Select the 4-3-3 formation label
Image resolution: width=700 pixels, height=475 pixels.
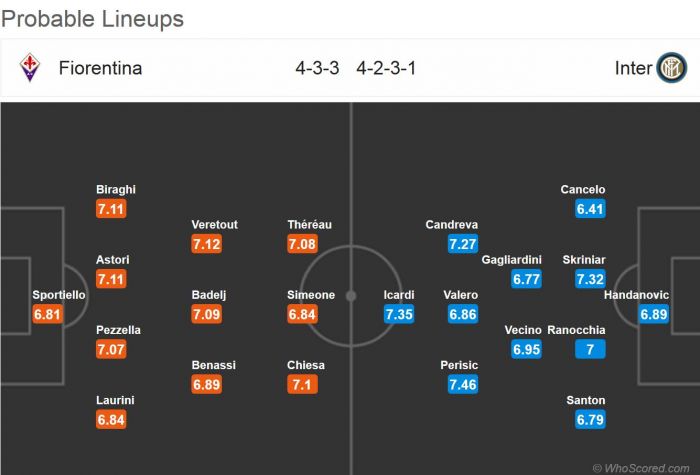click(317, 68)
